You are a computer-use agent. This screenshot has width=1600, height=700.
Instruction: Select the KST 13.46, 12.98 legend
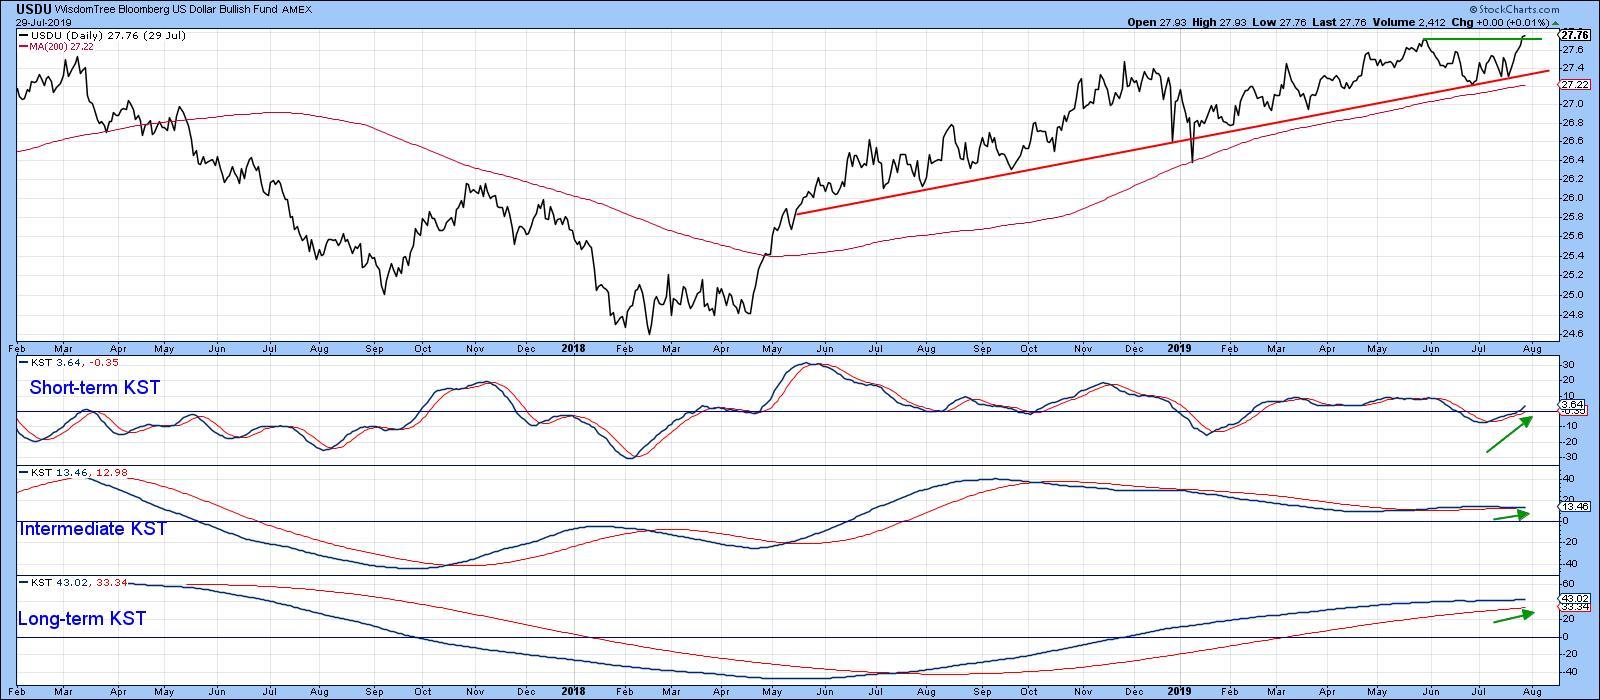point(72,472)
